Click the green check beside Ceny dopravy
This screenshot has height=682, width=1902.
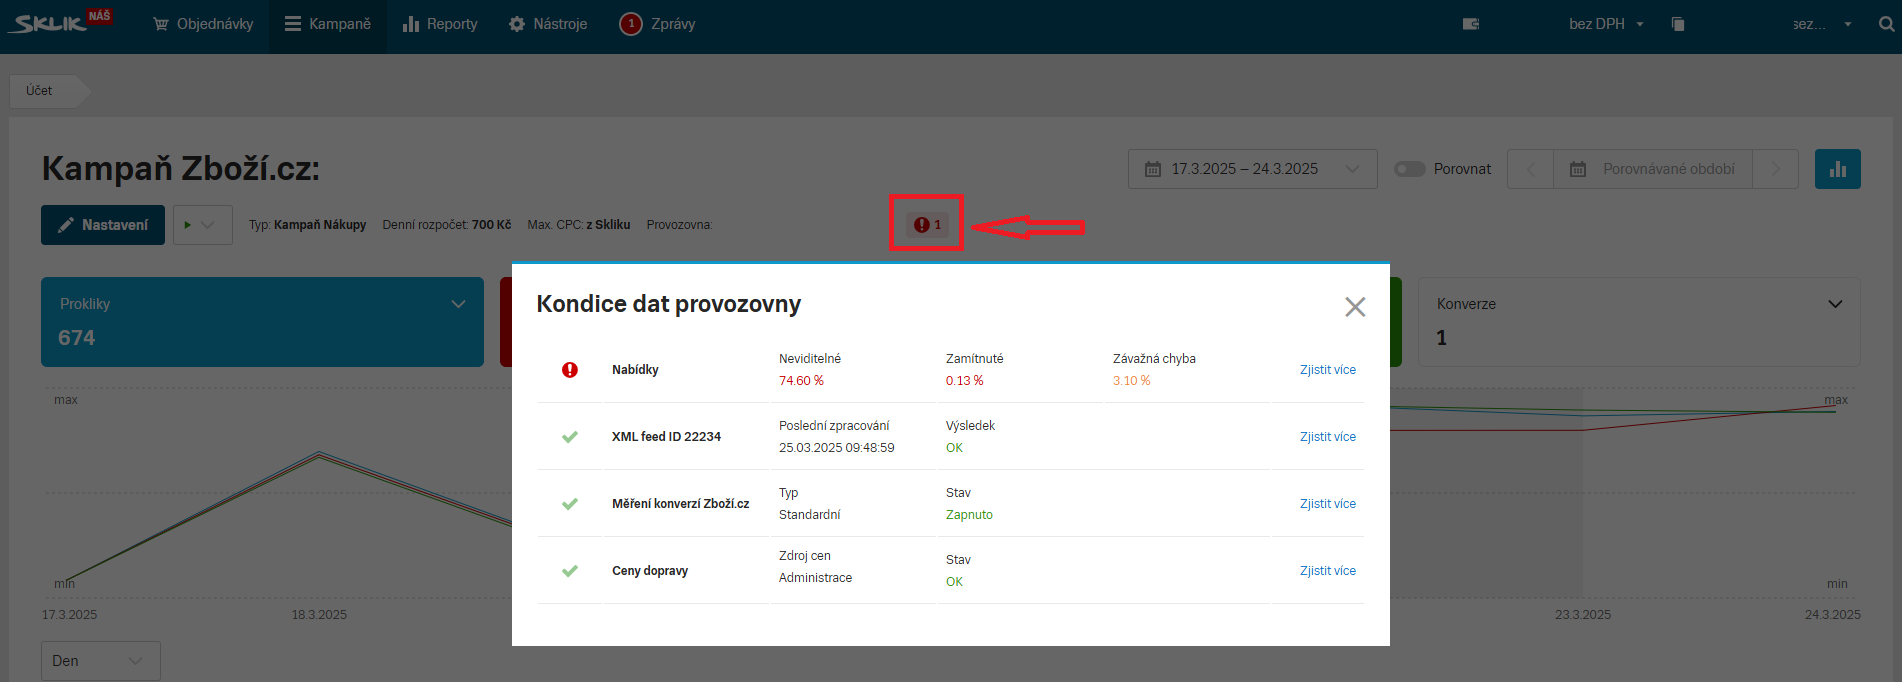coord(570,571)
